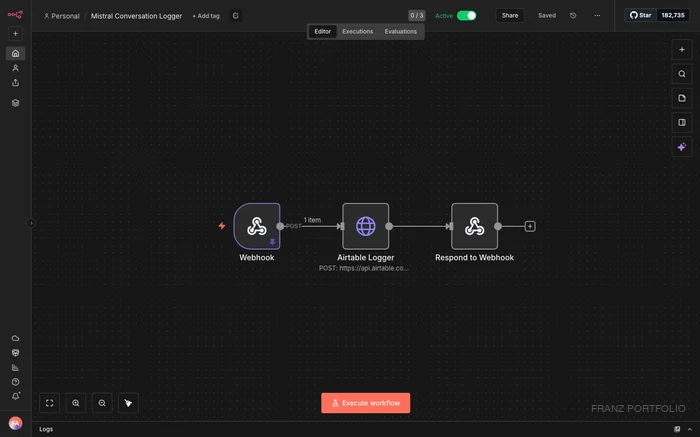Click the Execute workflow button
Viewport: 700px width, 437px height.
(366, 403)
